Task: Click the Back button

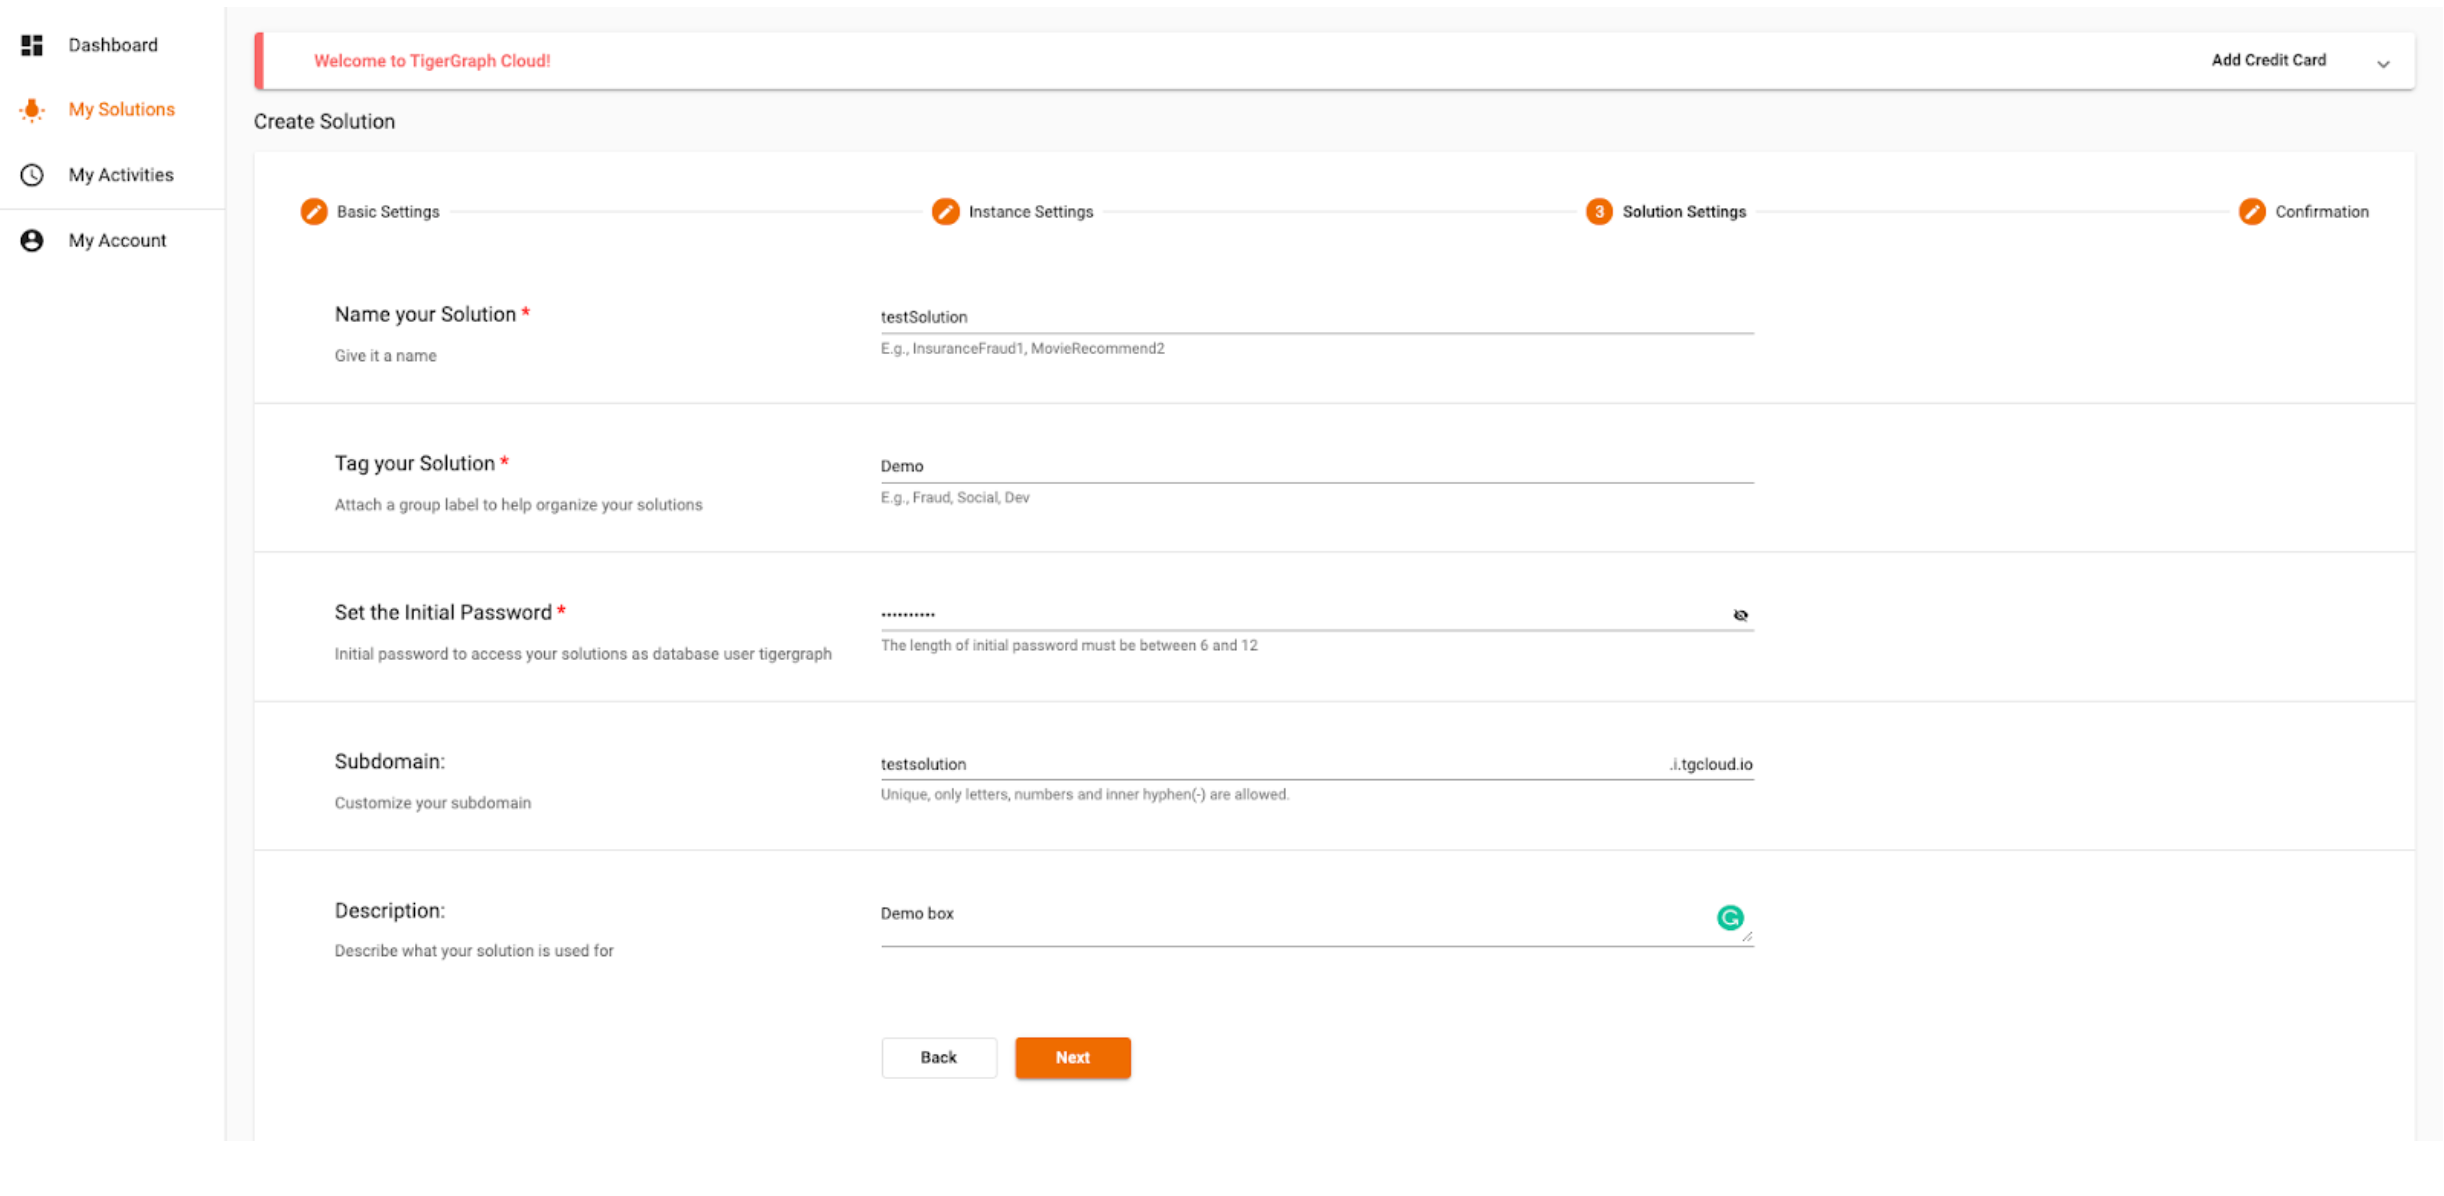Action: (x=938, y=1057)
